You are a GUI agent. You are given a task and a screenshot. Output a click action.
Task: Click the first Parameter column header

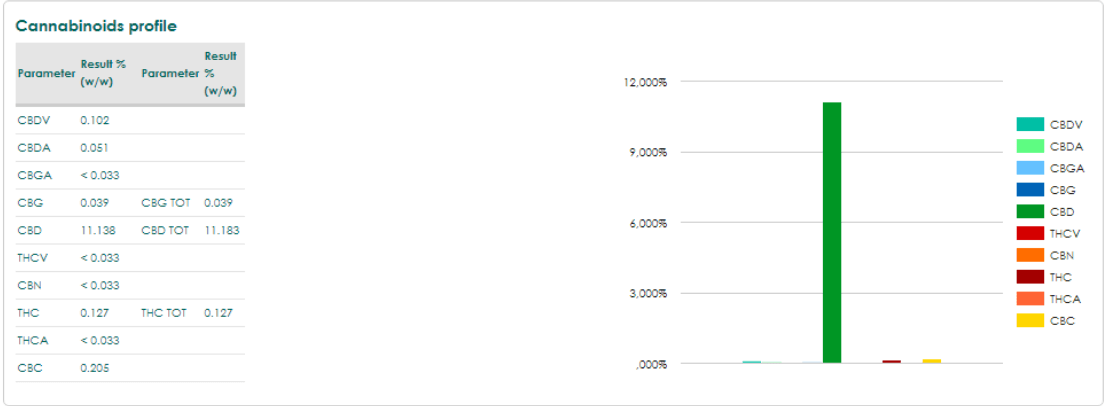[47, 73]
